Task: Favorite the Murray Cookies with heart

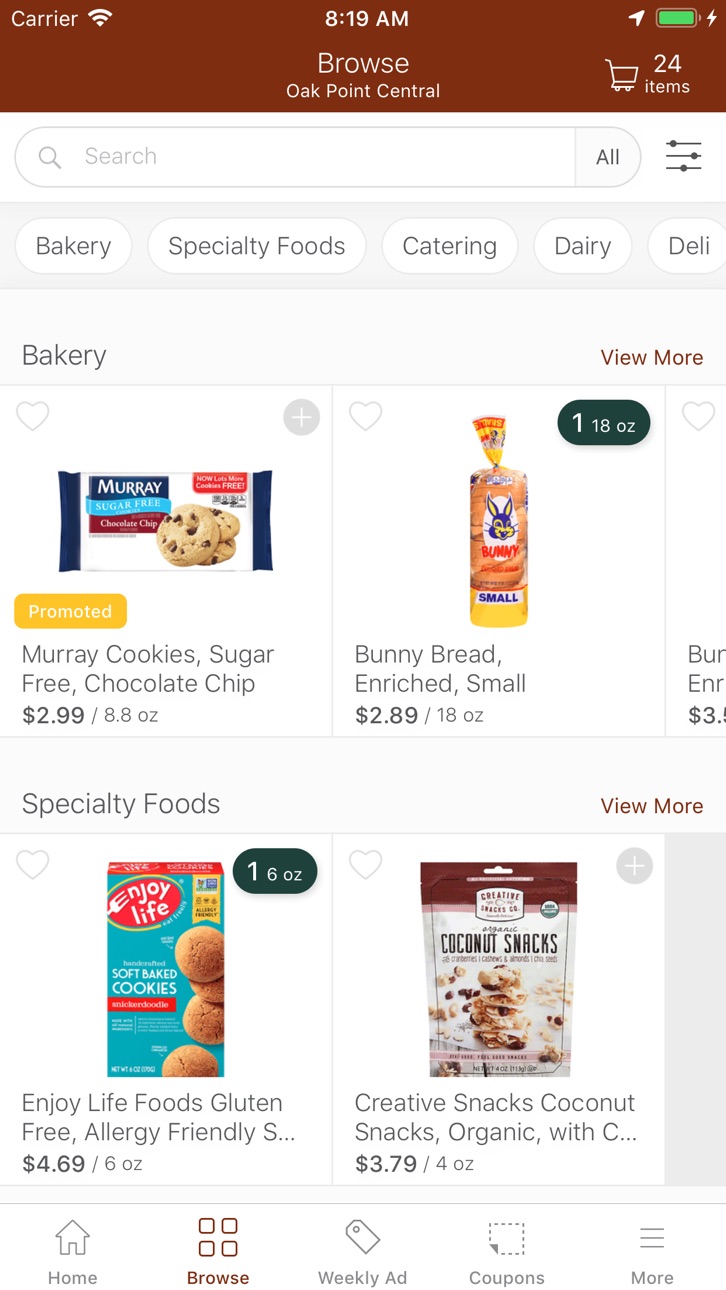Action: [33, 416]
